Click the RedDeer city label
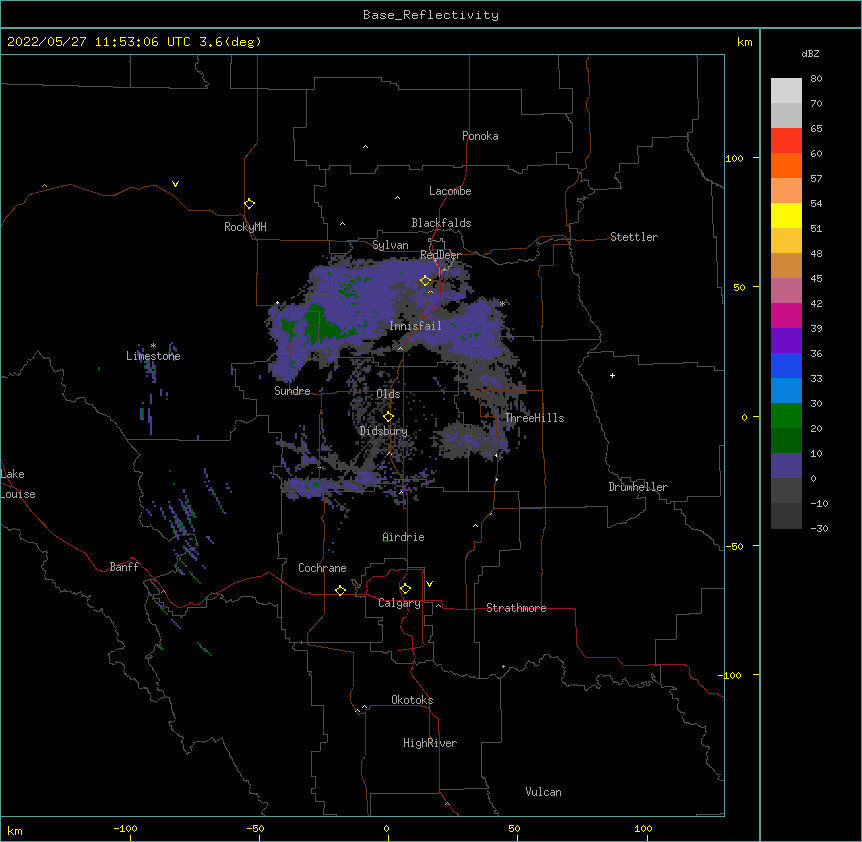862x842 pixels. tap(440, 255)
